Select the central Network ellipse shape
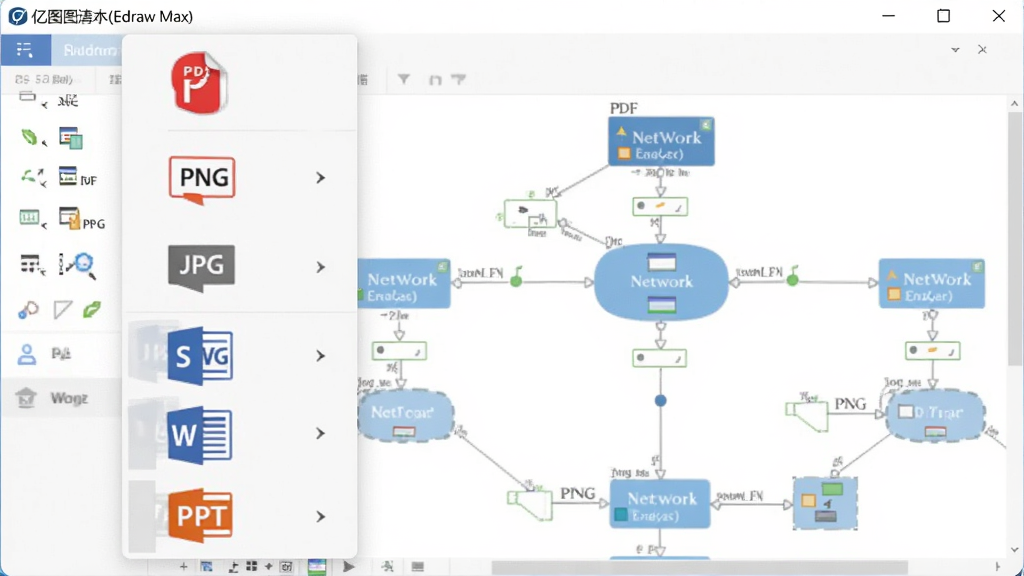Viewport: 1024px width, 576px height. [x=661, y=282]
